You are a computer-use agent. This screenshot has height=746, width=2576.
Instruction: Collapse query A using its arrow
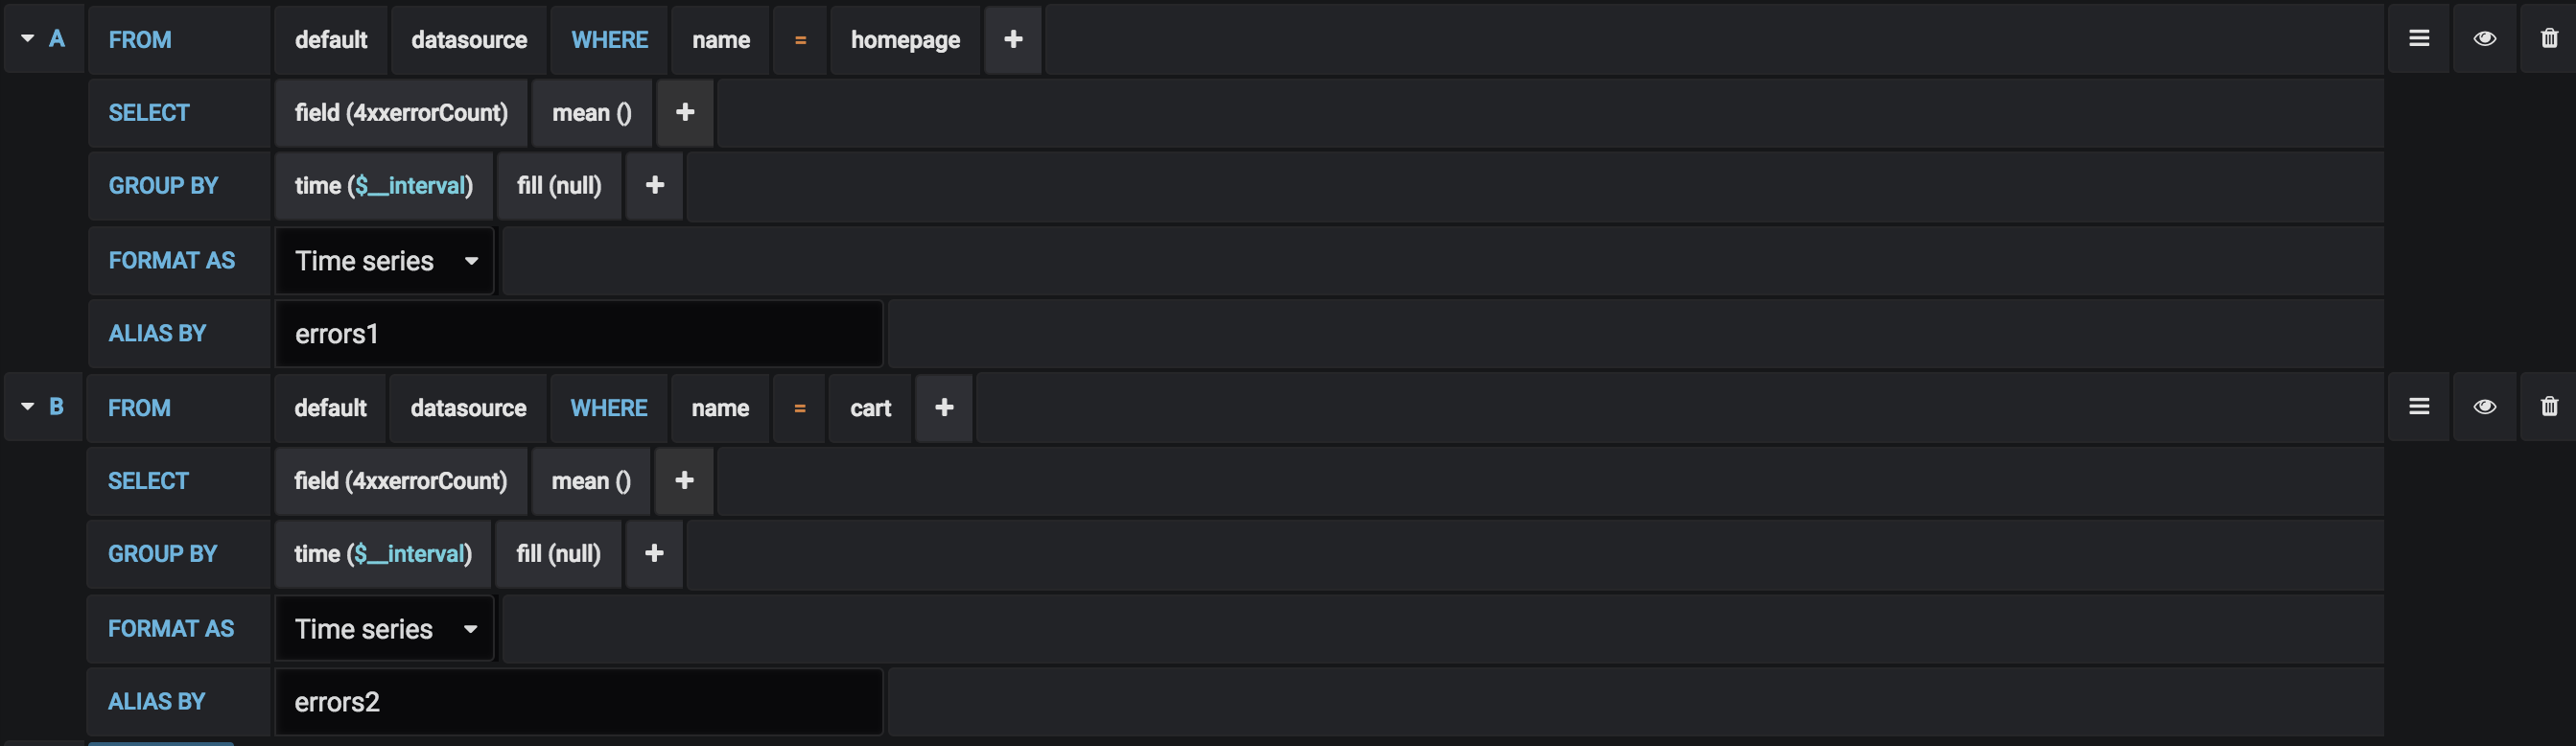pyautogui.click(x=28, y=38)
